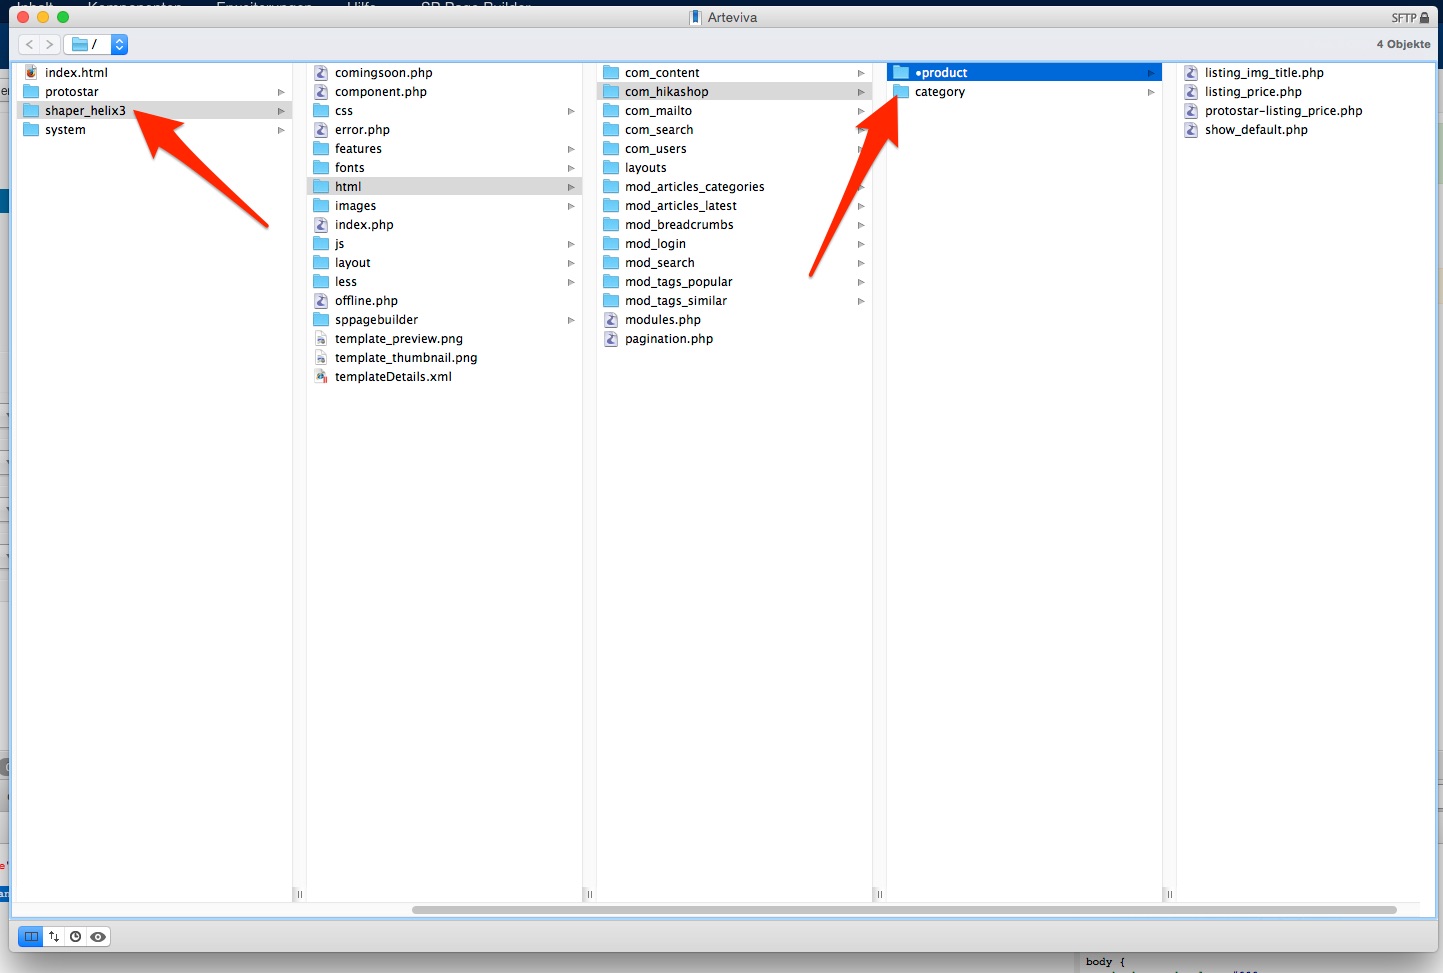Click the listing_img_title.php file icon
Viewport: 1443px width, 973px height.
coord(1191,73)
